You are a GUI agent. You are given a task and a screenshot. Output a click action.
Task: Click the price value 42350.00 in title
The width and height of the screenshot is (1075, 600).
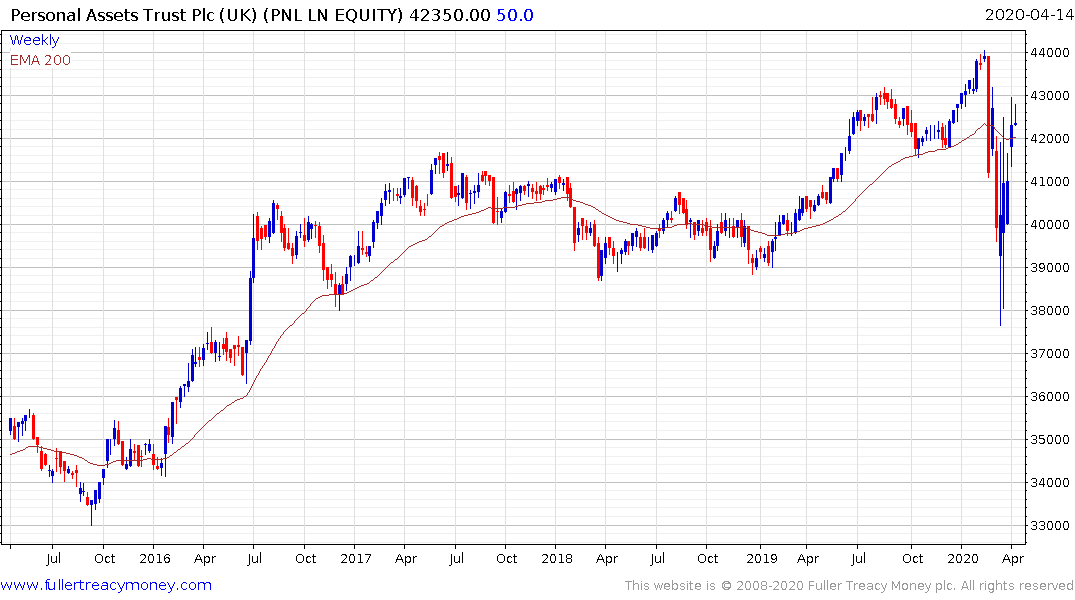coord(450,15)
